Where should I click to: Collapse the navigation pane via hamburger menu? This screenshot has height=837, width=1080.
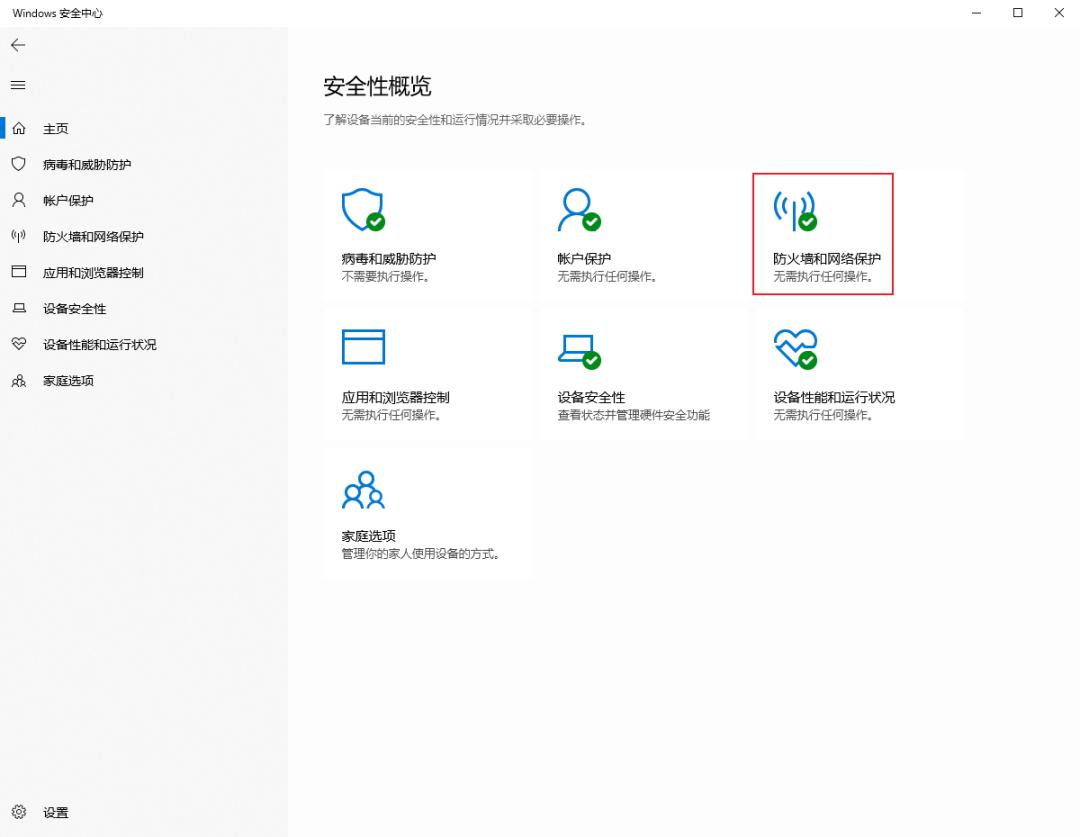tap(17, 84)
